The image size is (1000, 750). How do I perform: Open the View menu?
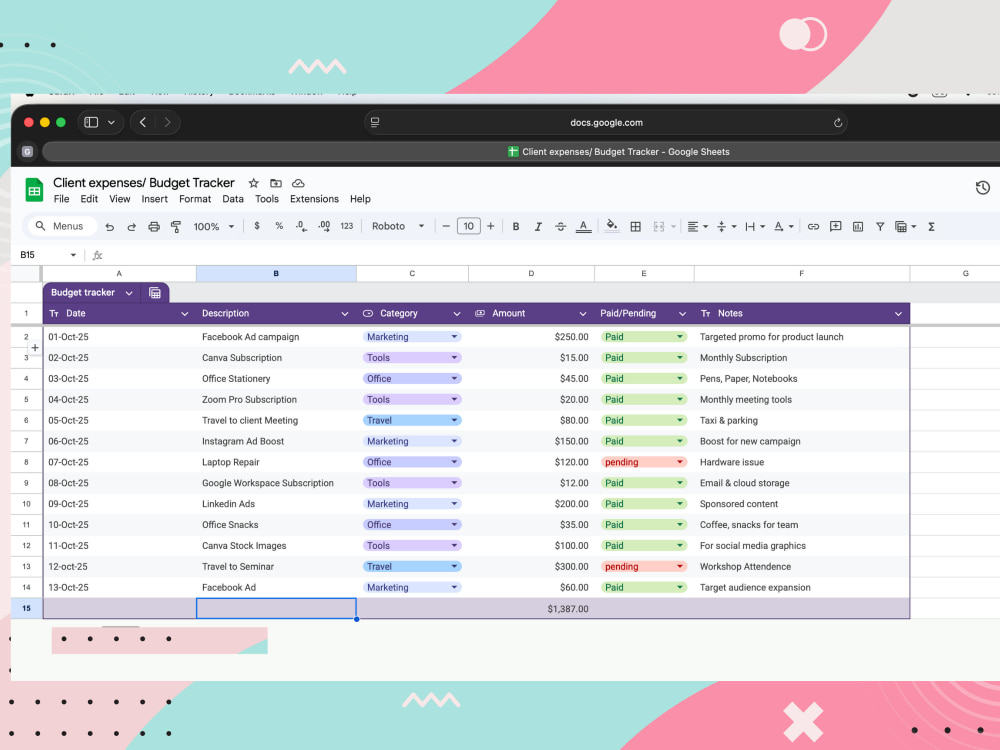[x=120, y=199]
